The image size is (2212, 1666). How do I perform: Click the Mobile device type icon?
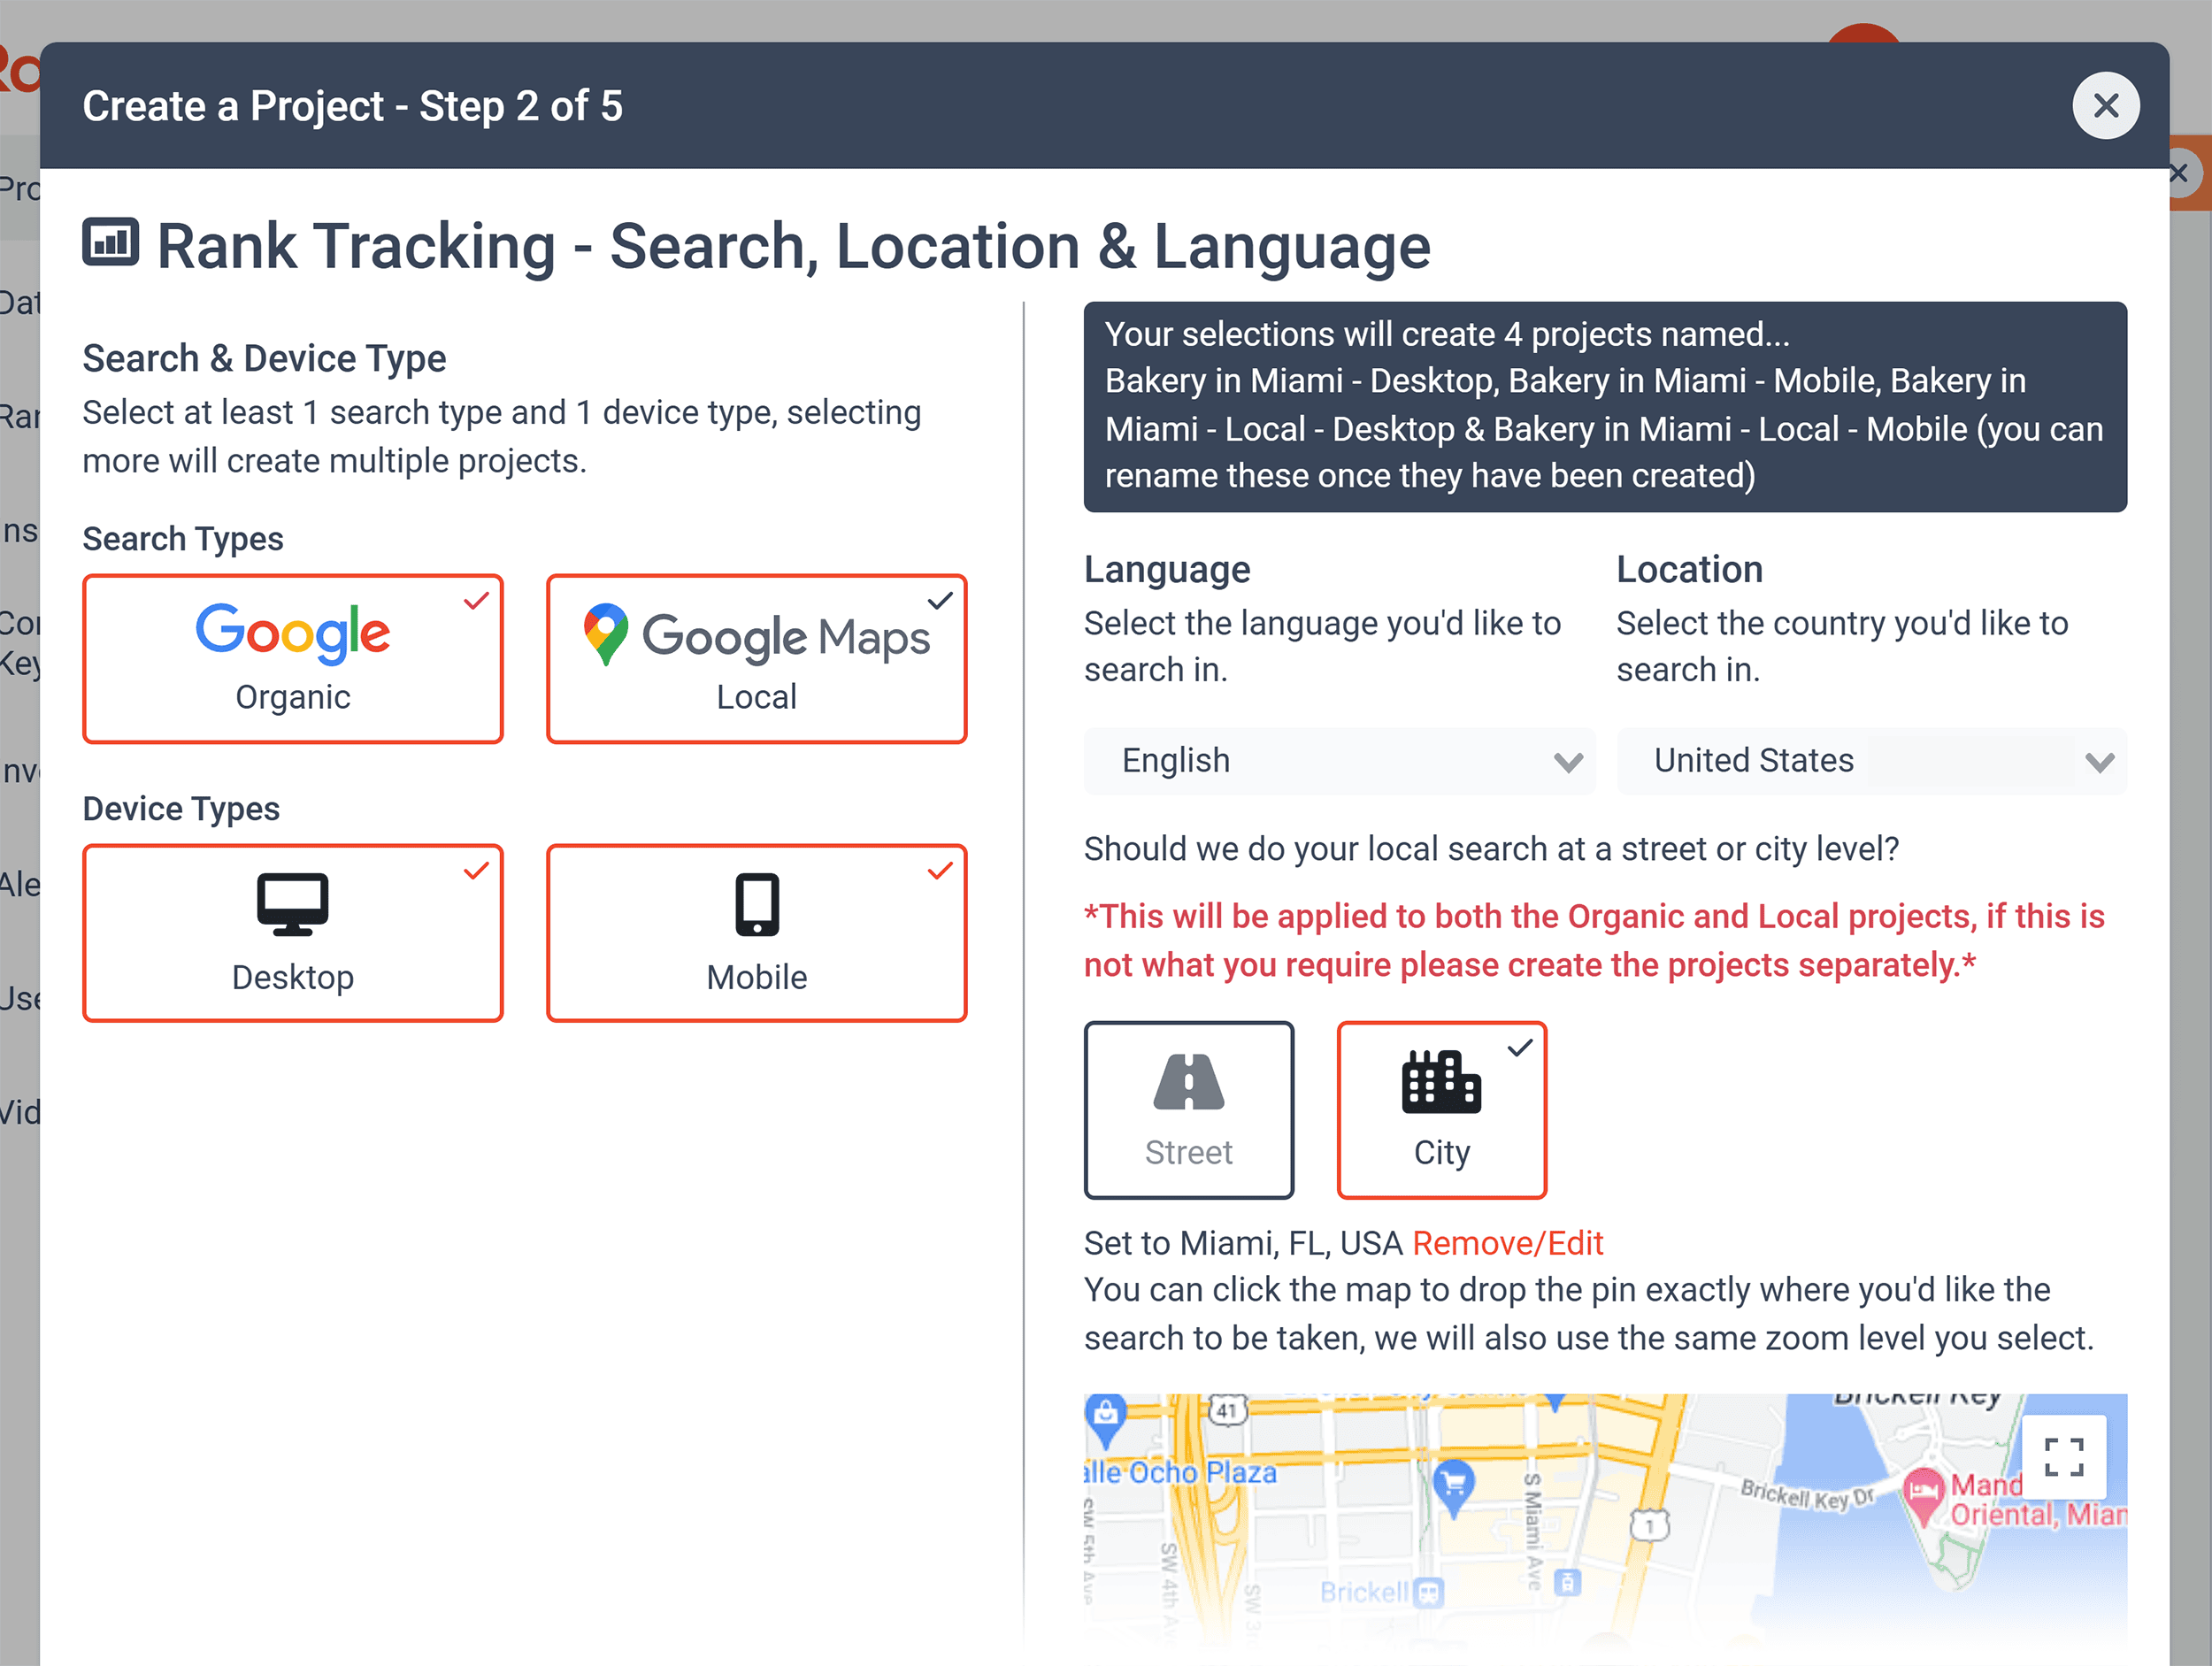[756, 905]
